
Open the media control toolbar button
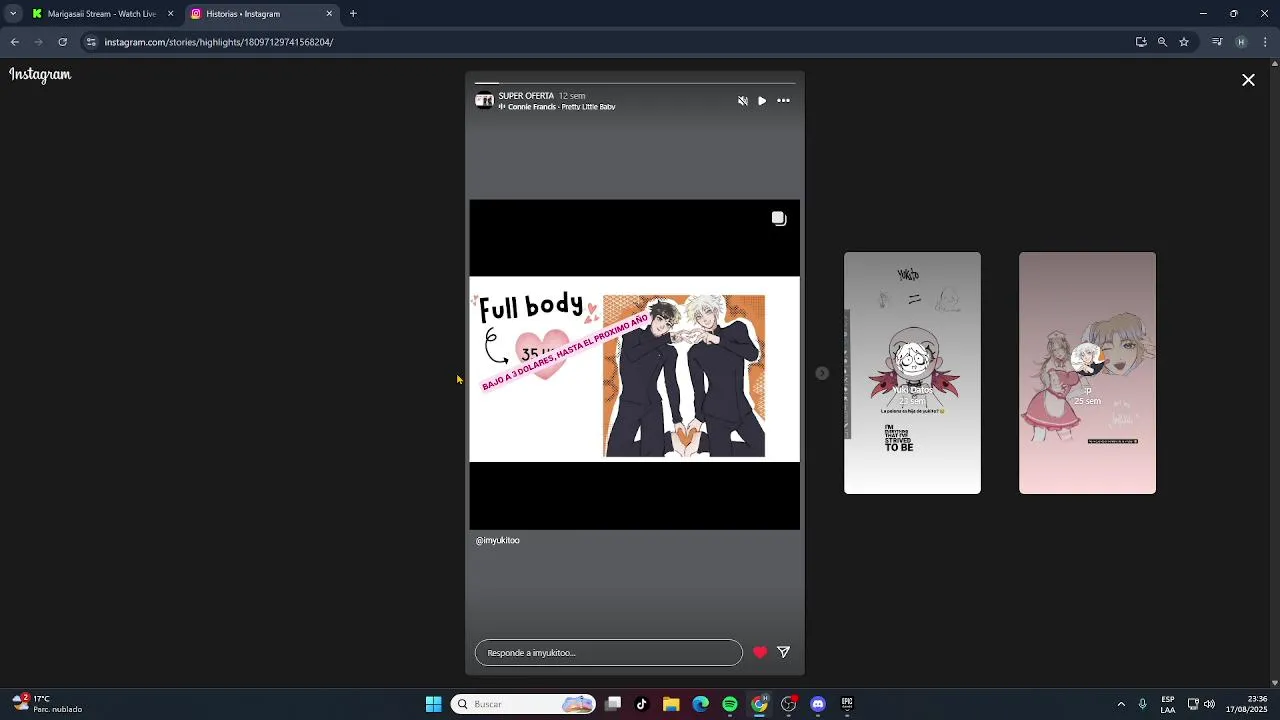(1217, 42)
